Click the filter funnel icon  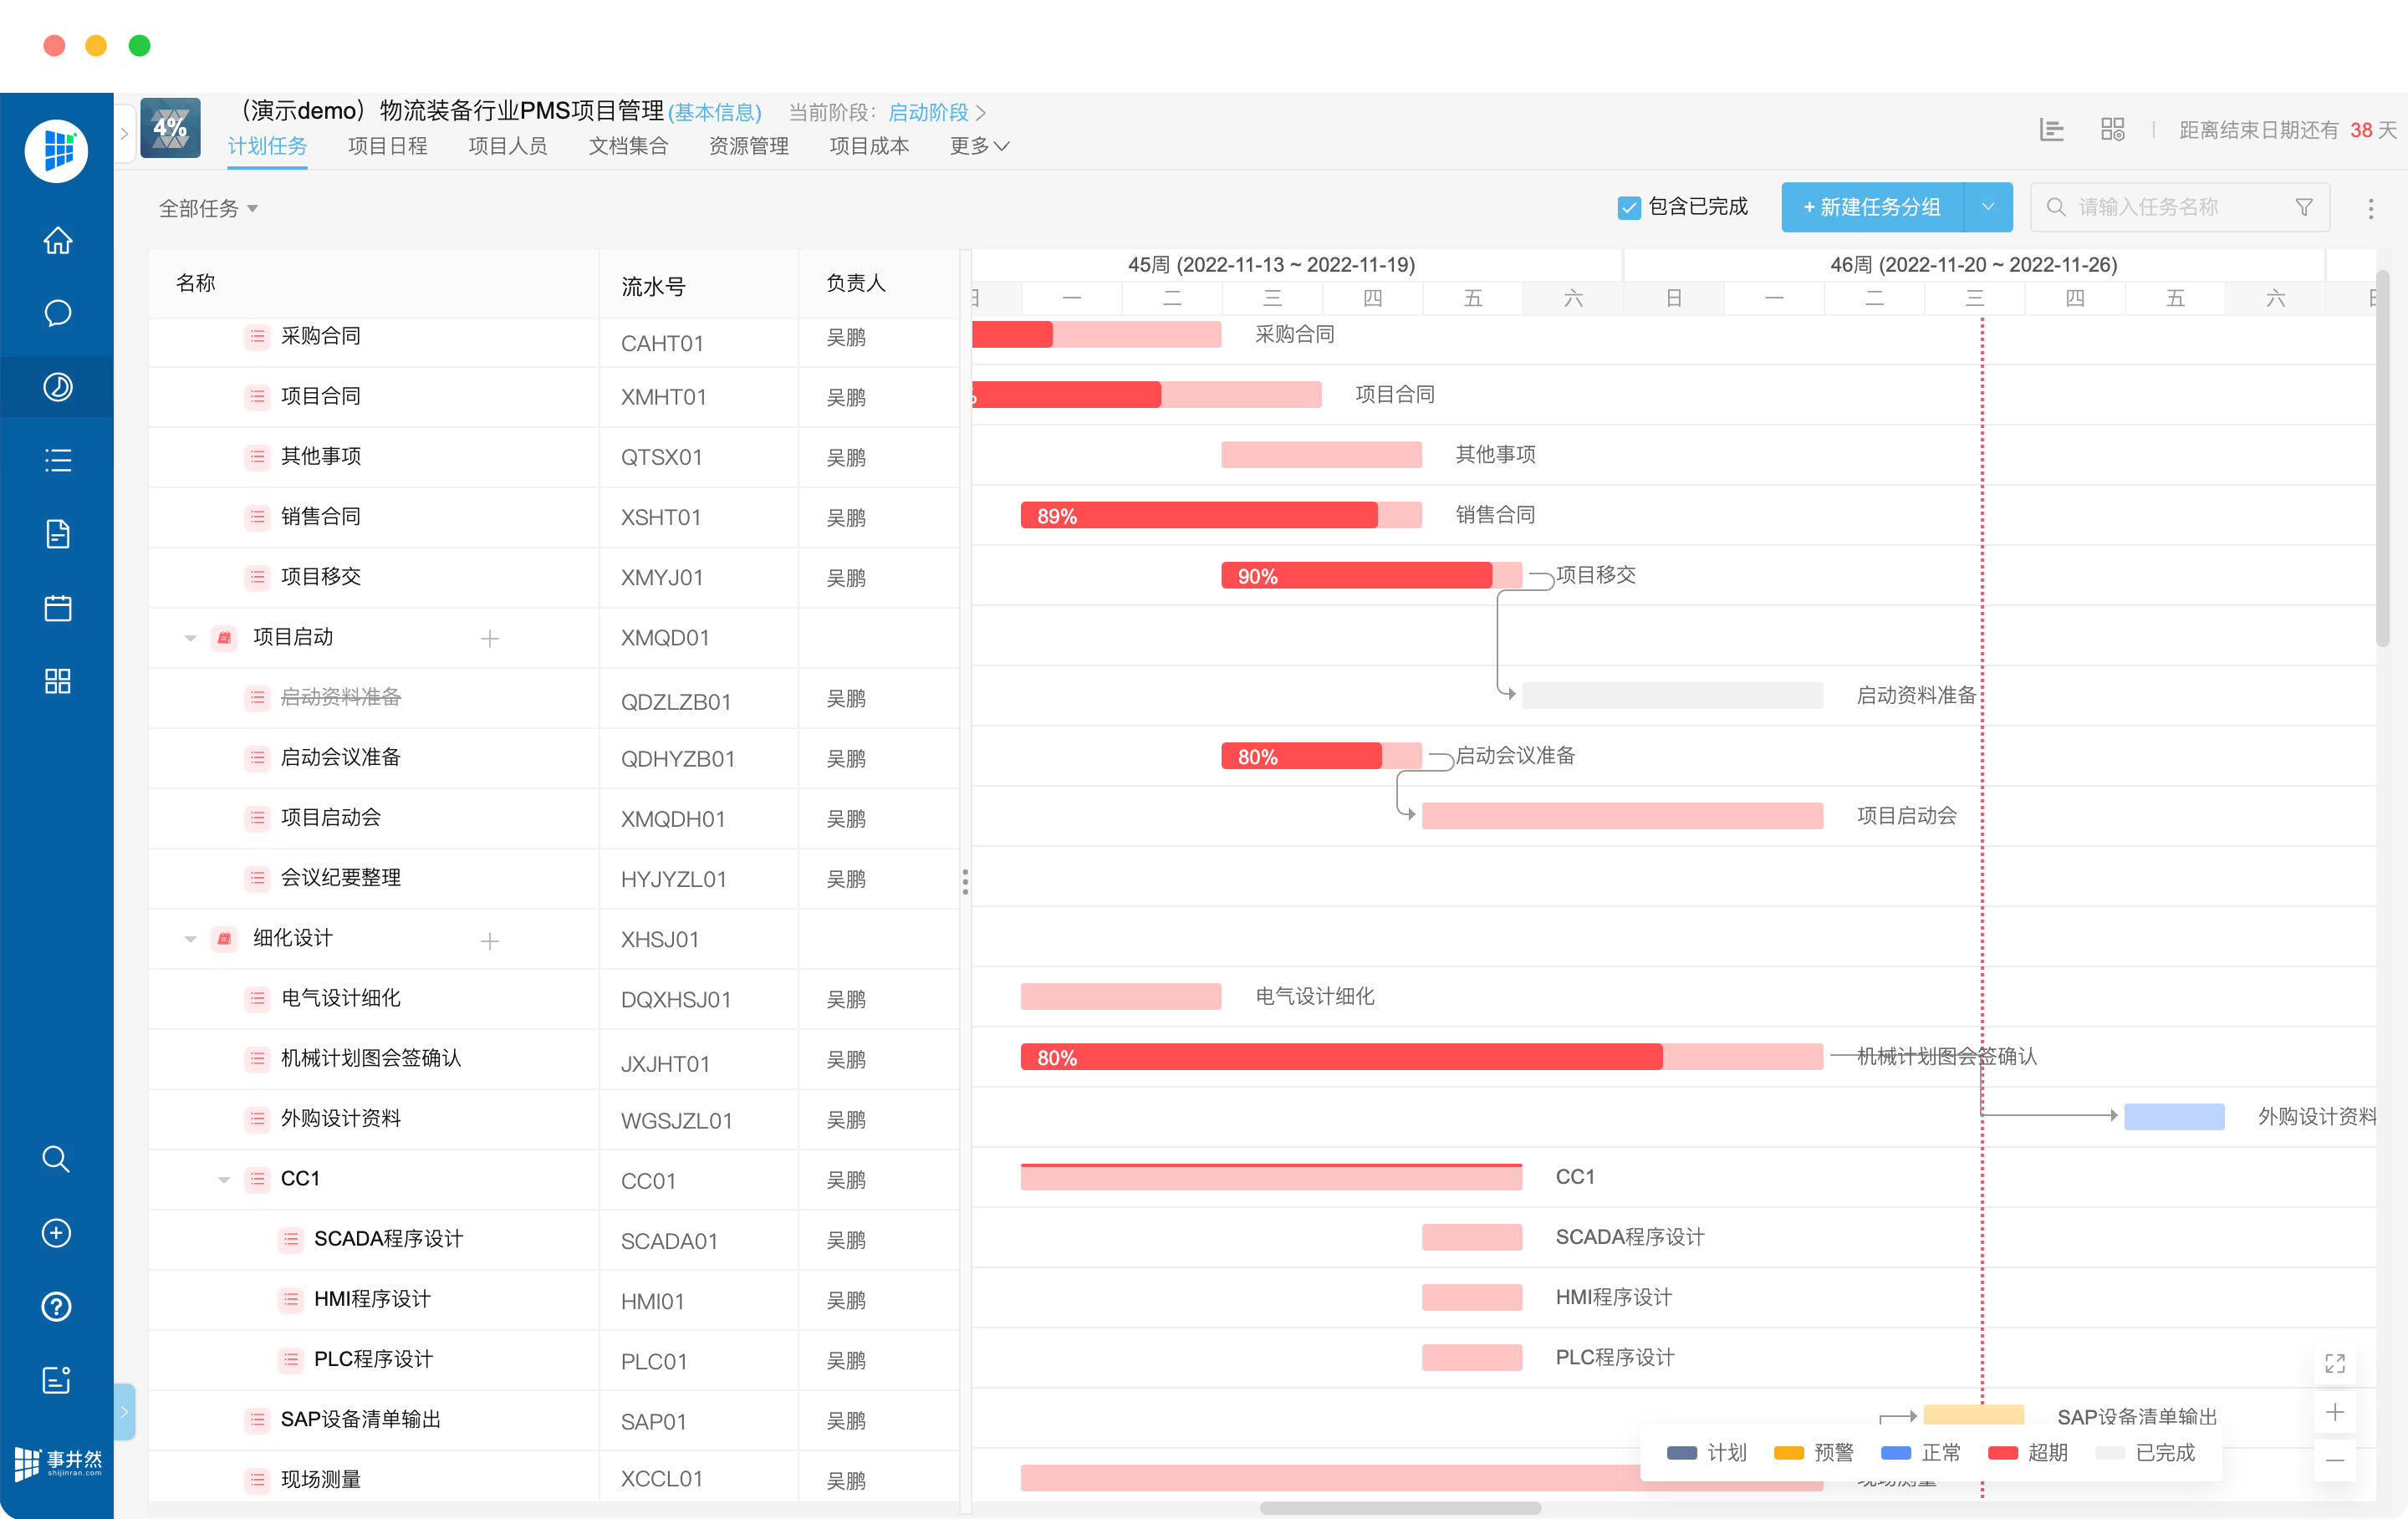coord(2304,207)
